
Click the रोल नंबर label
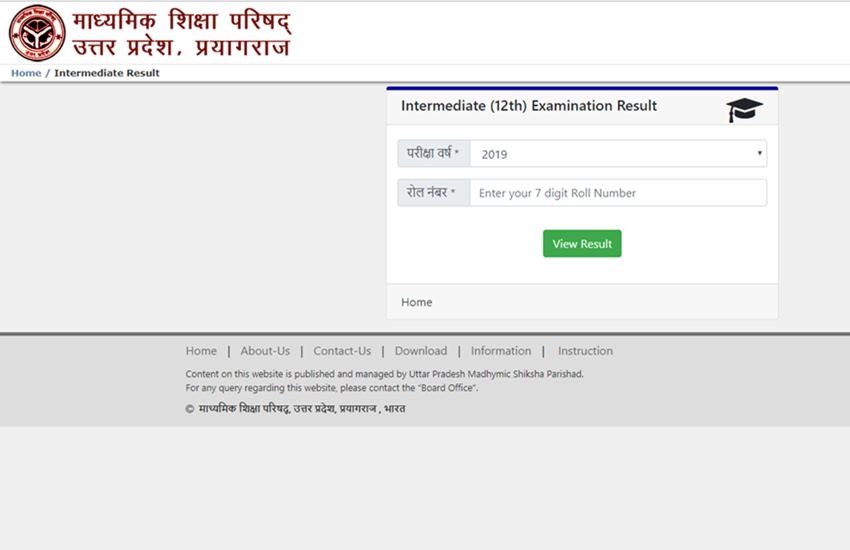[433, 193]
